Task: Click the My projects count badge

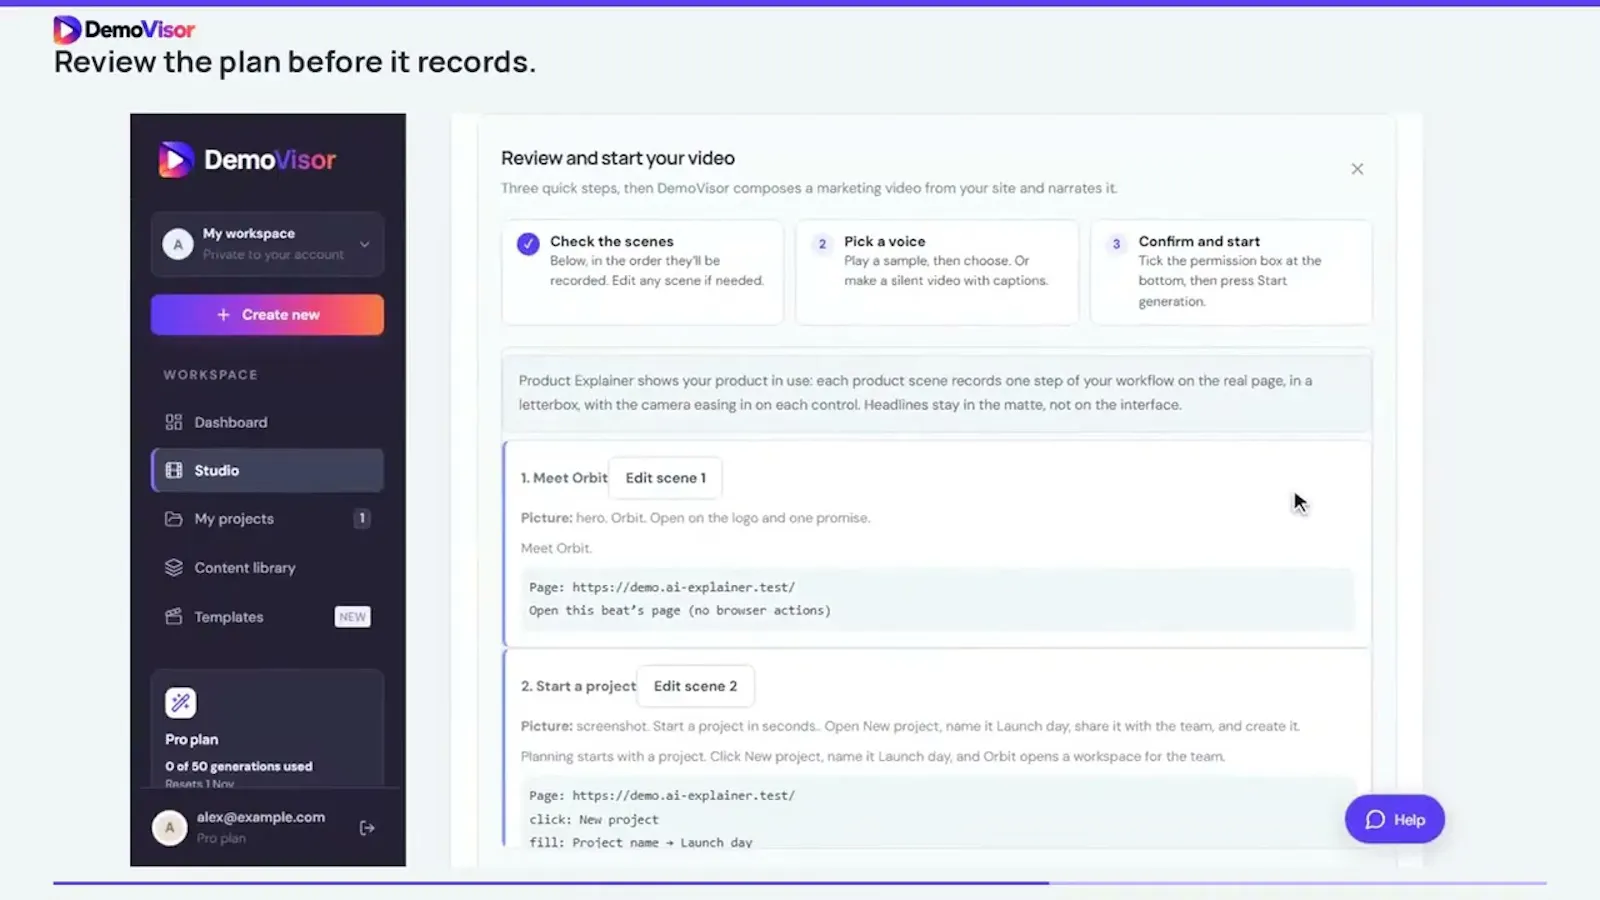Action: [x=362, y=518]
